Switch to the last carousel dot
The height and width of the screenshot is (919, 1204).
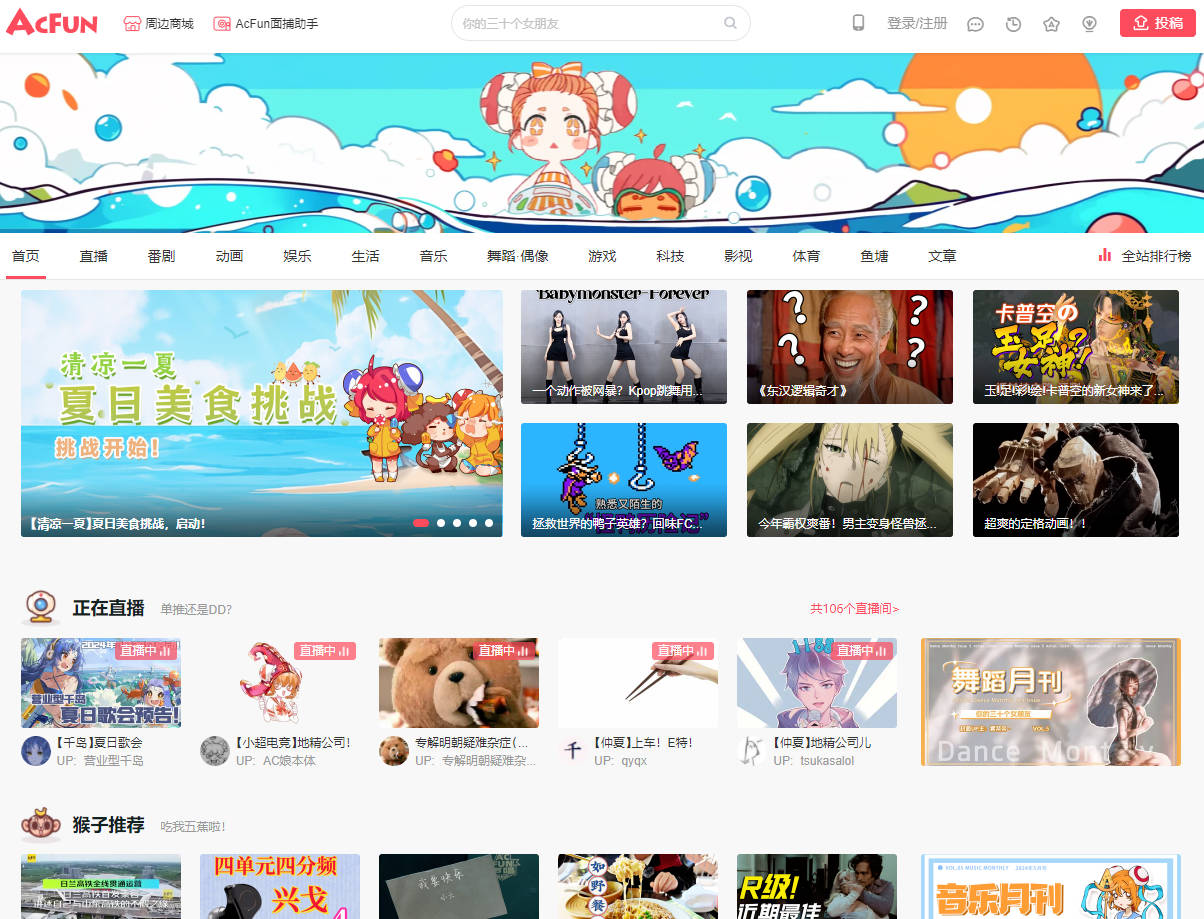coord(489,523)
